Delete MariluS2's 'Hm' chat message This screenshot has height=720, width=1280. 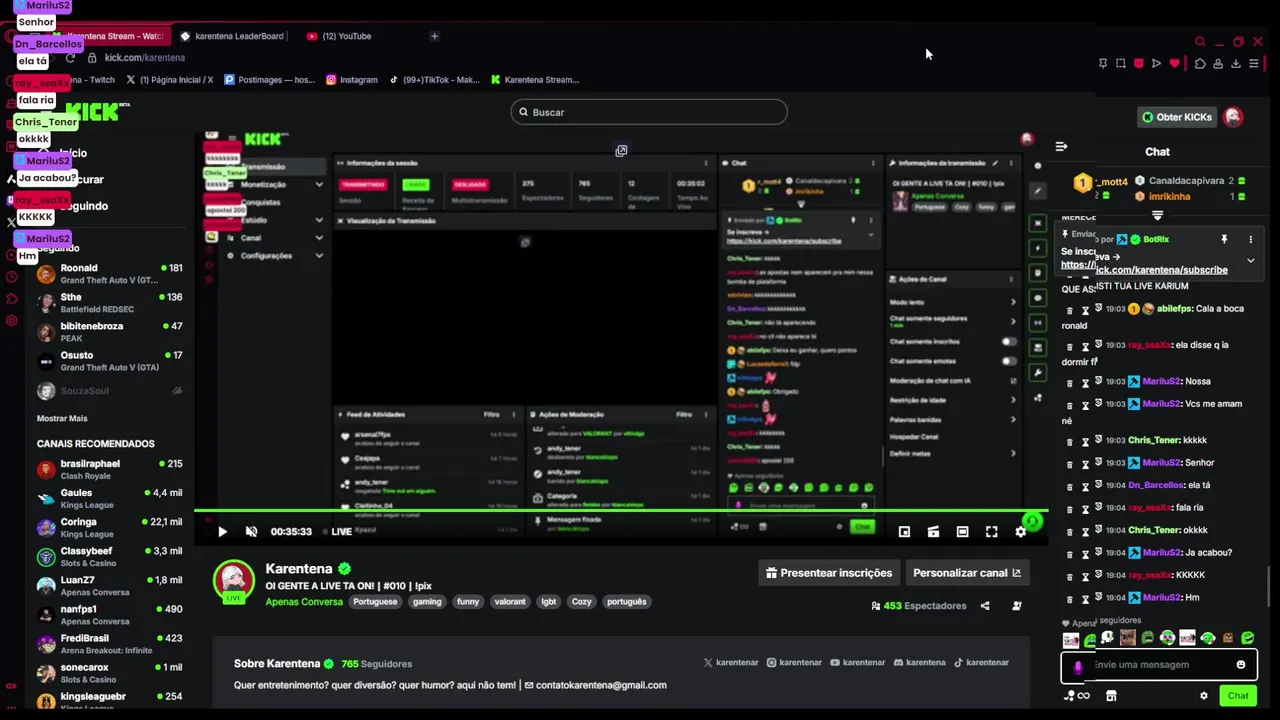tap(1070, 598)
